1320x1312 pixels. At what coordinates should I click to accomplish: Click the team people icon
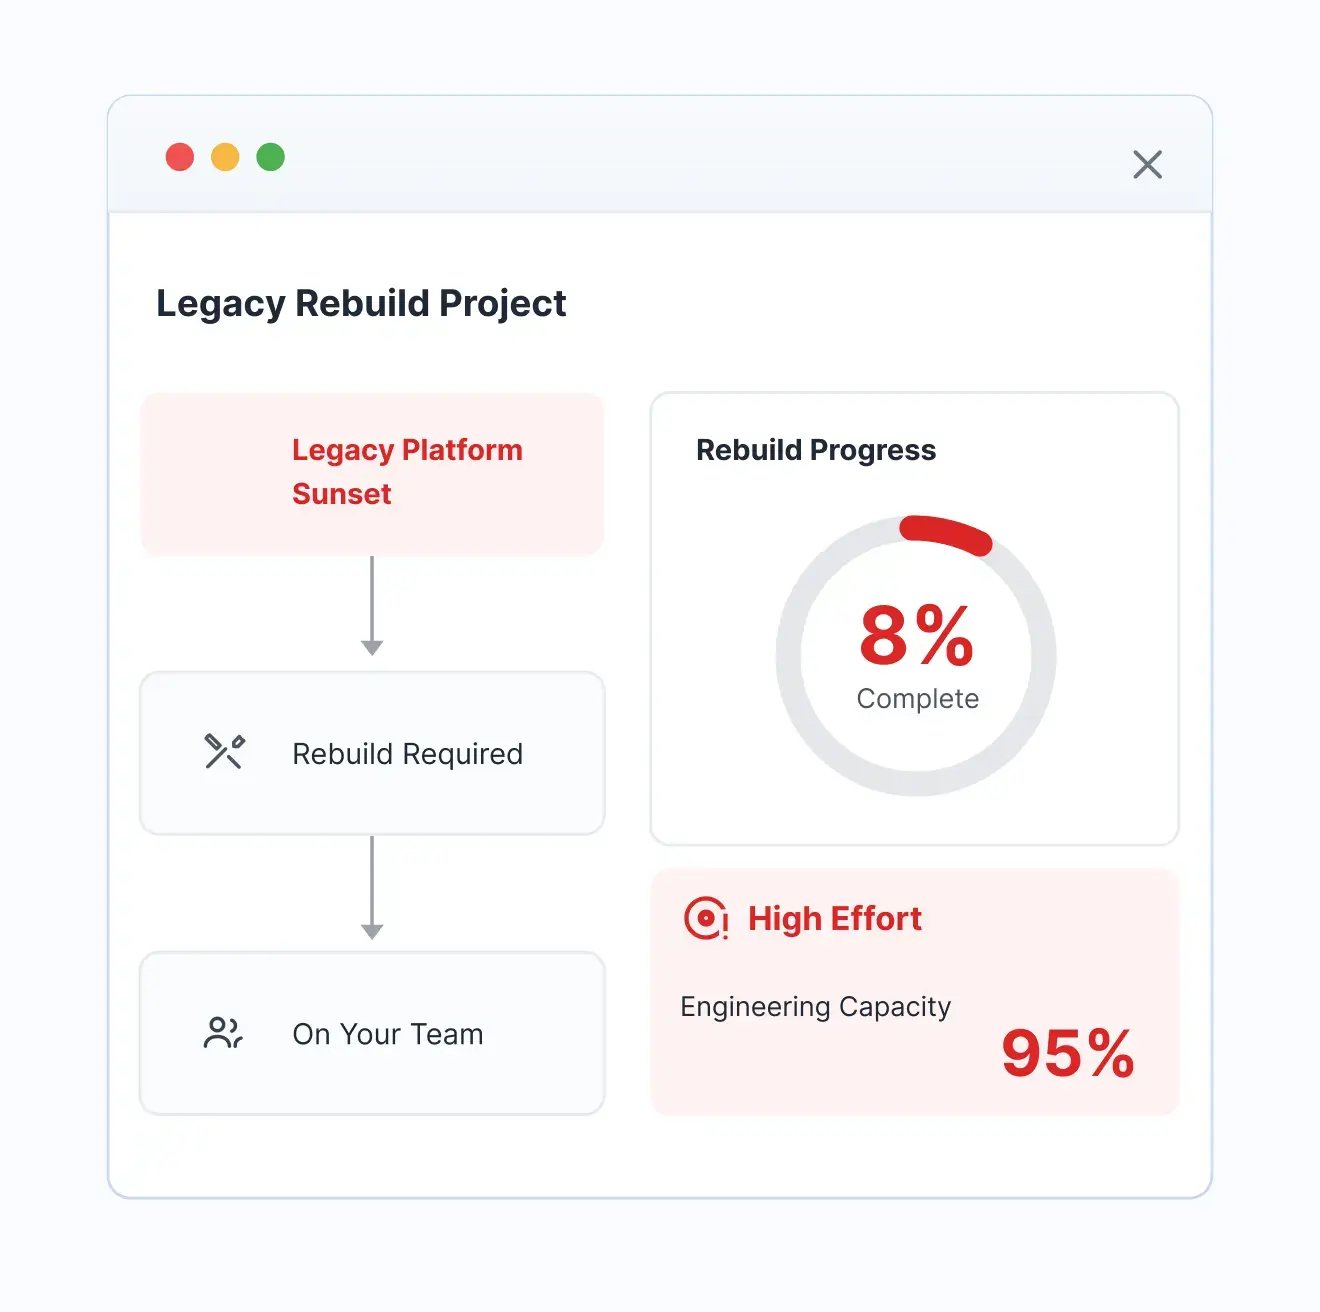223,1033
